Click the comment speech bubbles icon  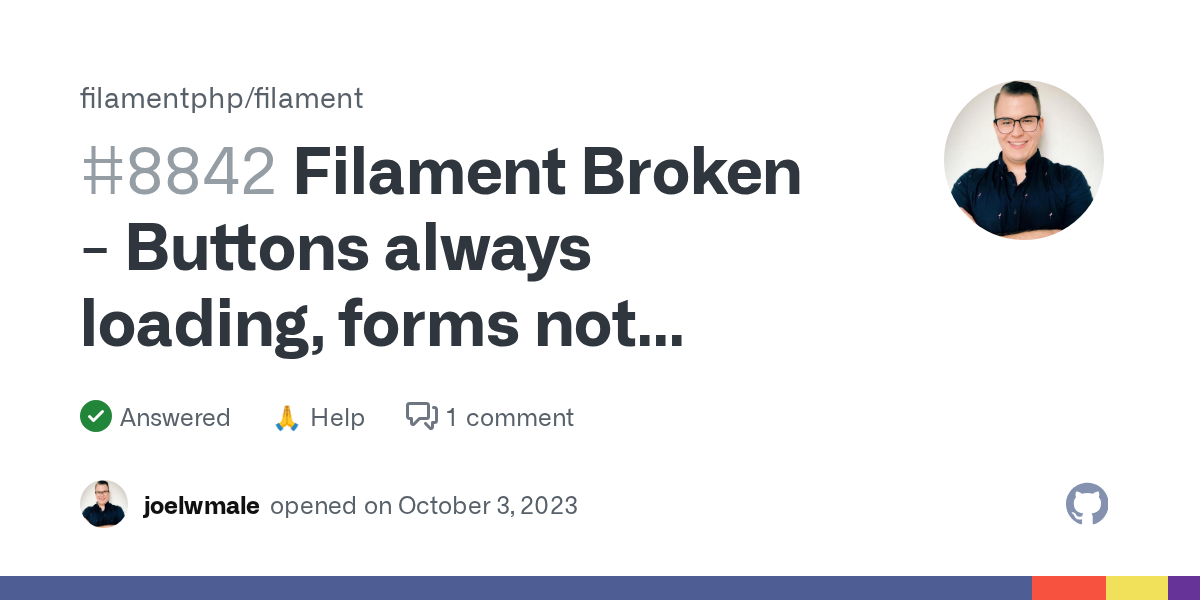[x=421, y=416]
